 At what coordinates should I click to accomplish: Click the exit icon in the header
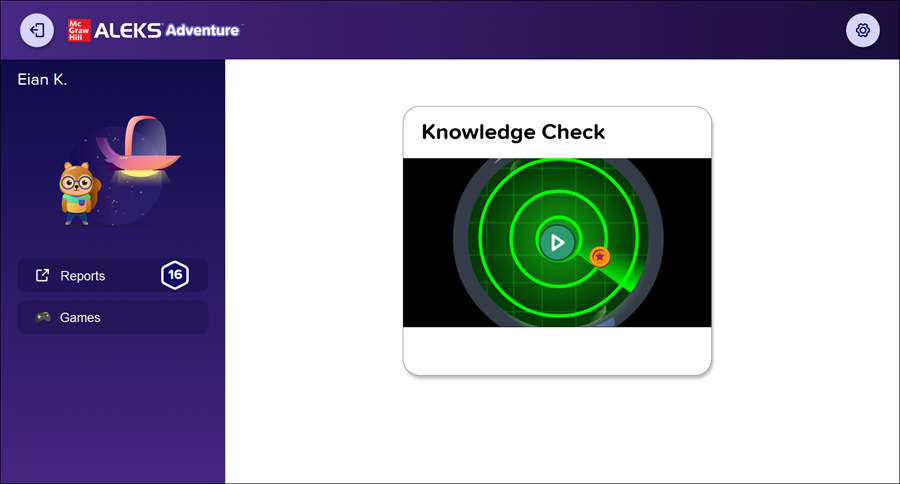pyautogui.click(x=37, y=30)
